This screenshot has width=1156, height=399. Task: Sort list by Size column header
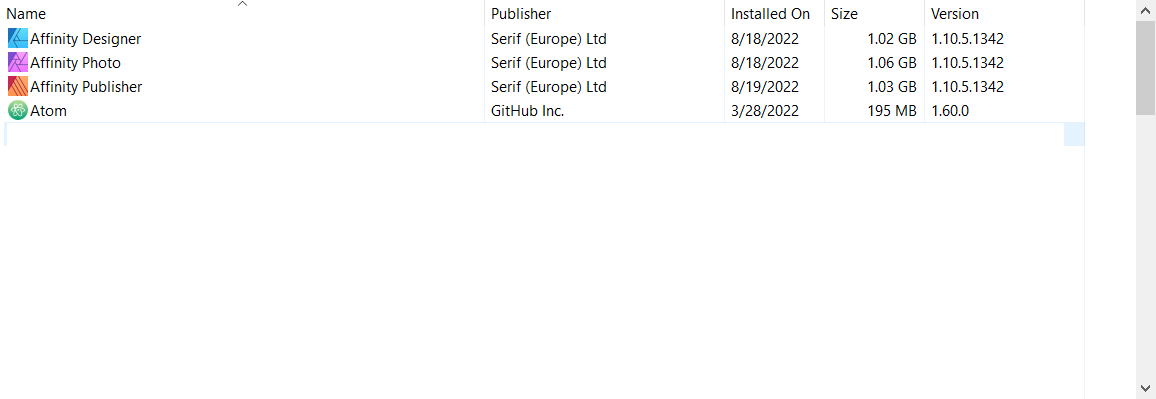[x=844, y=14]
